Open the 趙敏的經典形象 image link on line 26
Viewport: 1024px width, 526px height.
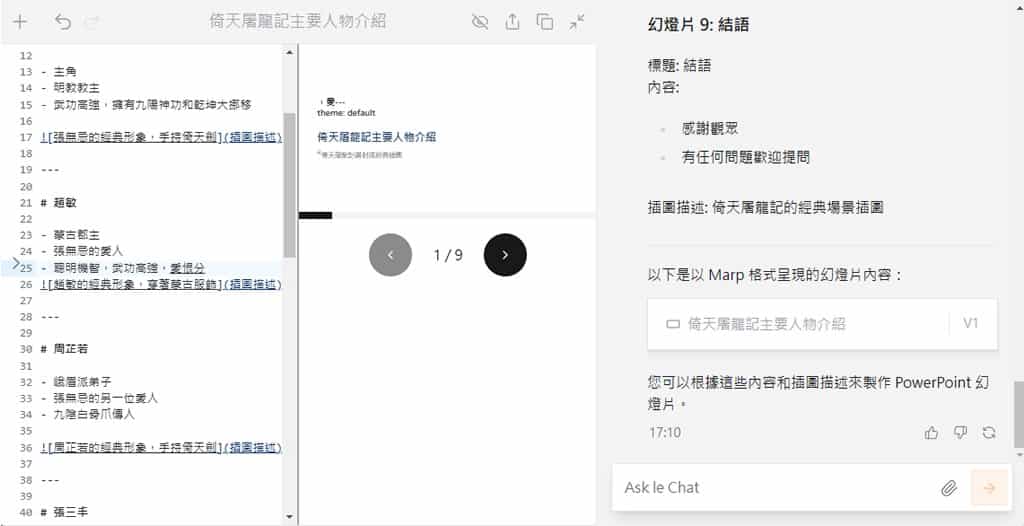pos(161,284)
